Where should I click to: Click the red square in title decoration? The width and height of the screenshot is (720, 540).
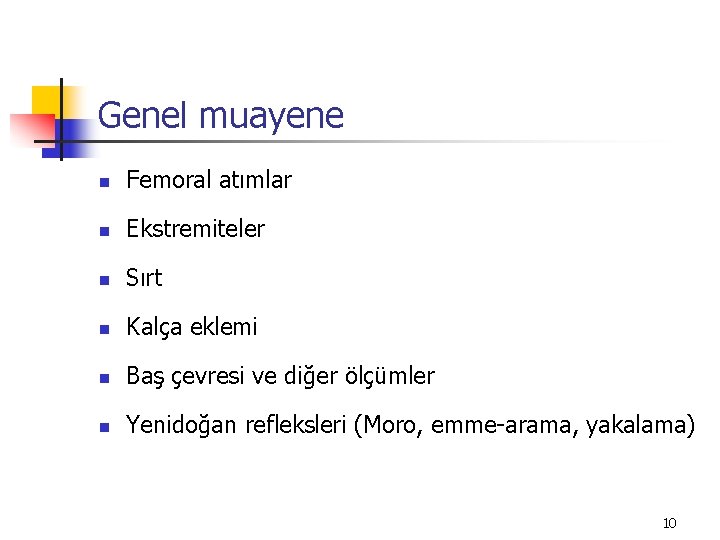(x=28, y=130)
